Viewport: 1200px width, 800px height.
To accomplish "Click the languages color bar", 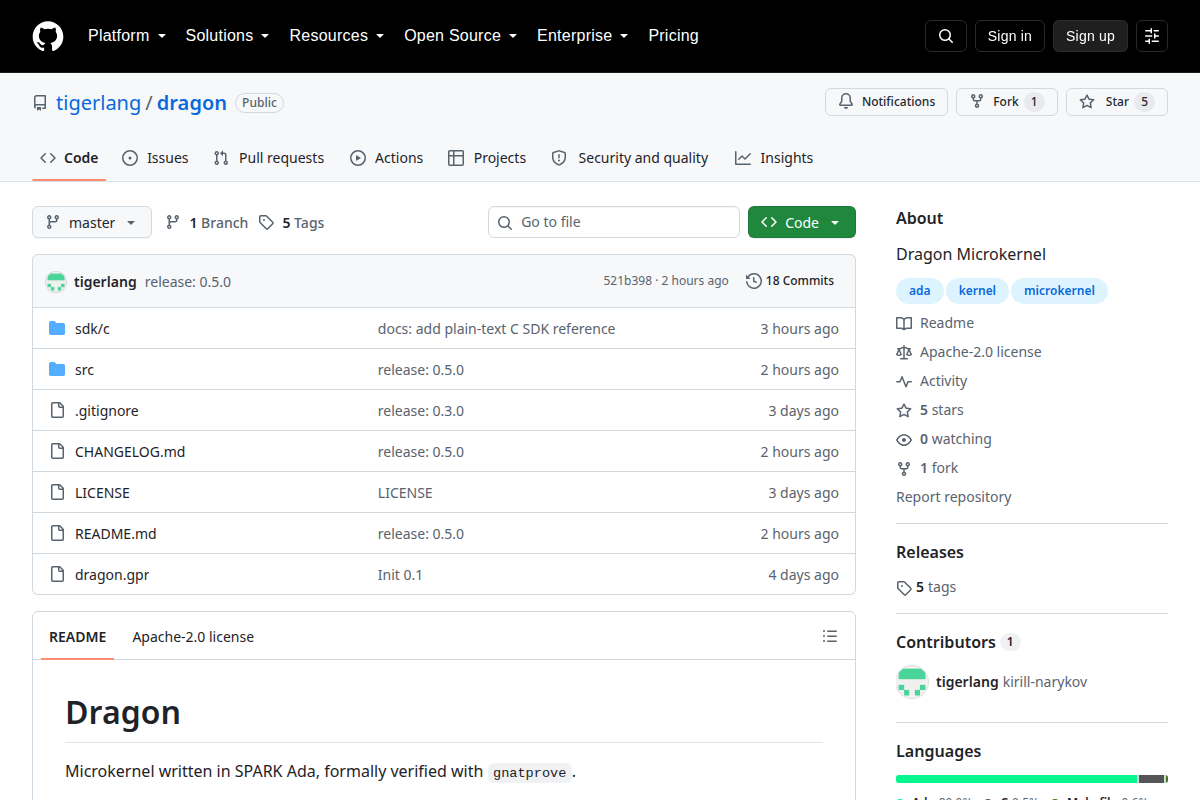I will (x=1032, y=778).
